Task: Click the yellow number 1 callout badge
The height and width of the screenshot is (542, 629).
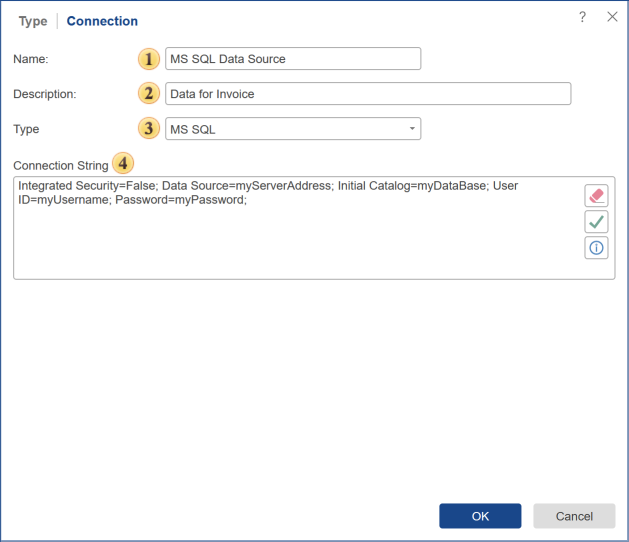Action: (x=149, y=59)
